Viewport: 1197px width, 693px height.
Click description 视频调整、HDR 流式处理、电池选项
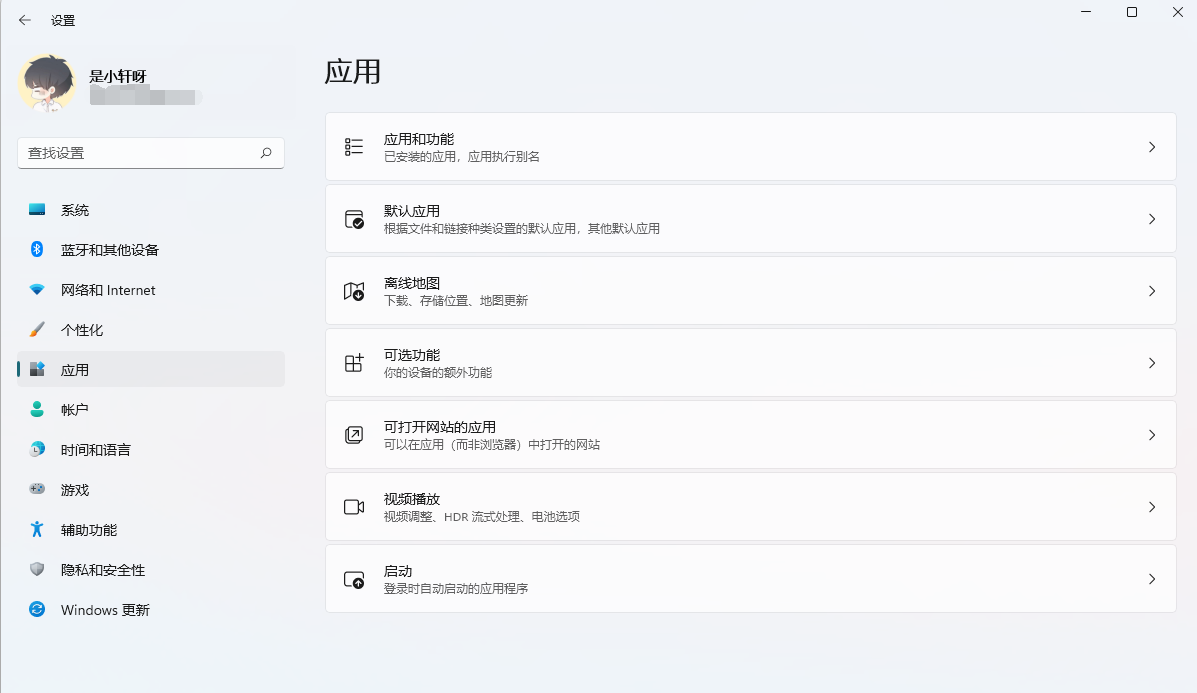tap(481, 517)
